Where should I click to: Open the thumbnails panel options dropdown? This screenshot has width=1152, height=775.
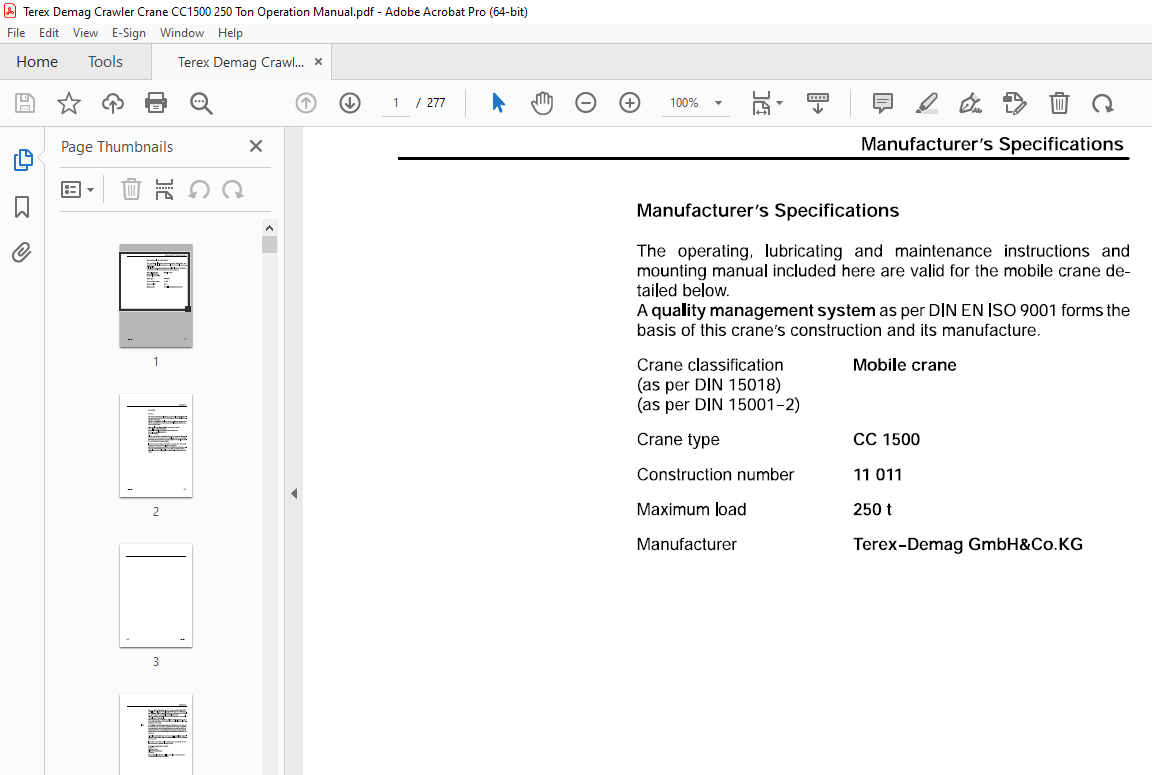[77, 190]
